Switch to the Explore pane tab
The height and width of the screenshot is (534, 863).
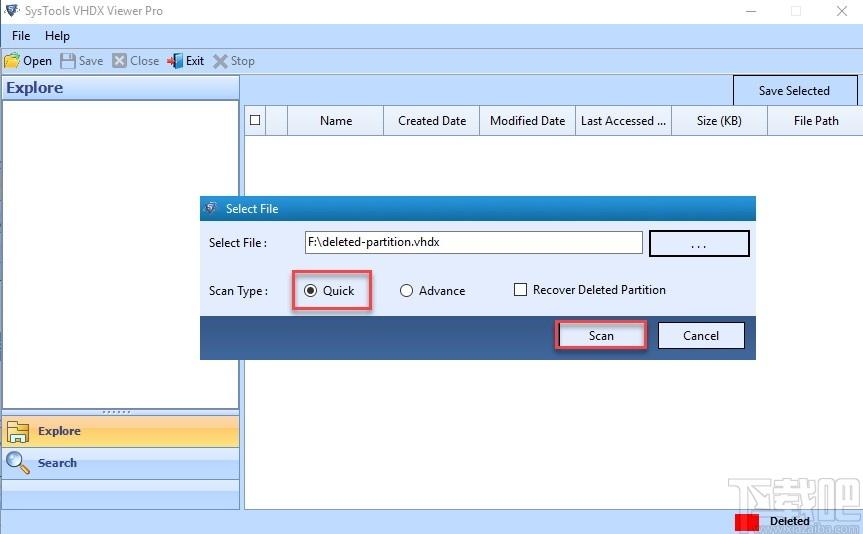tap(121, 431)
